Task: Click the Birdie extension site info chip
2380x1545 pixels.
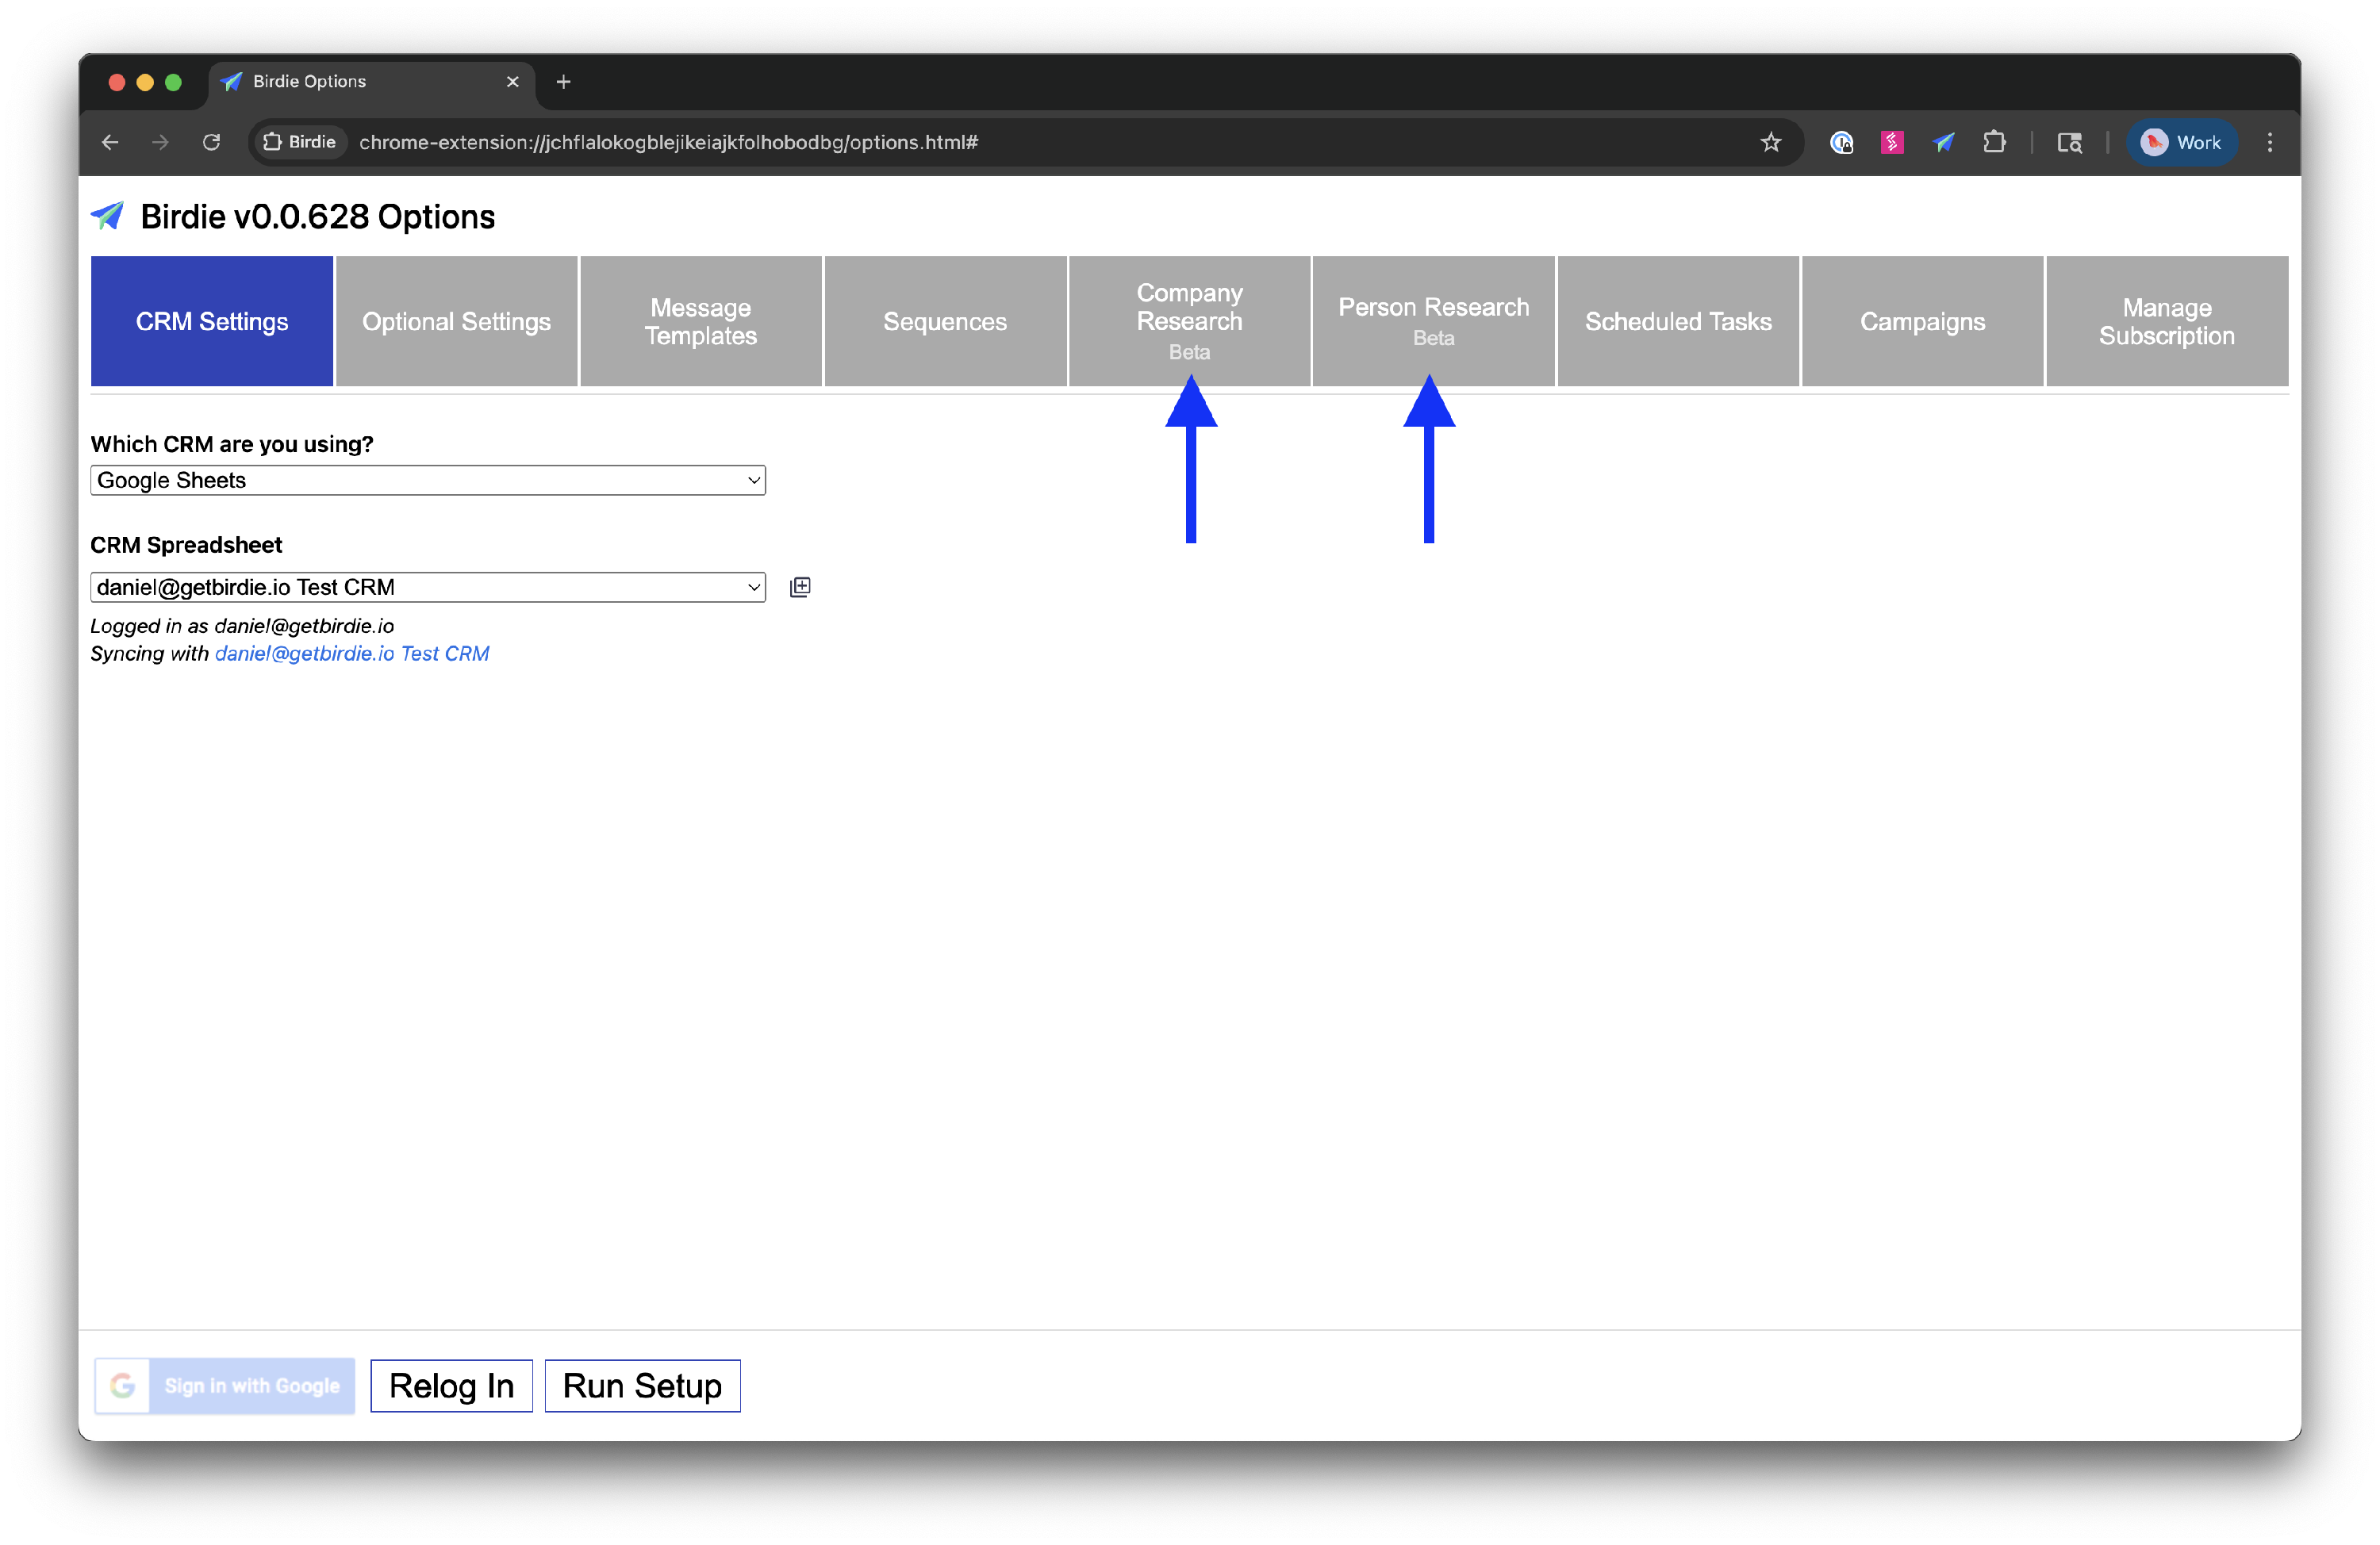Action: point(299,142)
